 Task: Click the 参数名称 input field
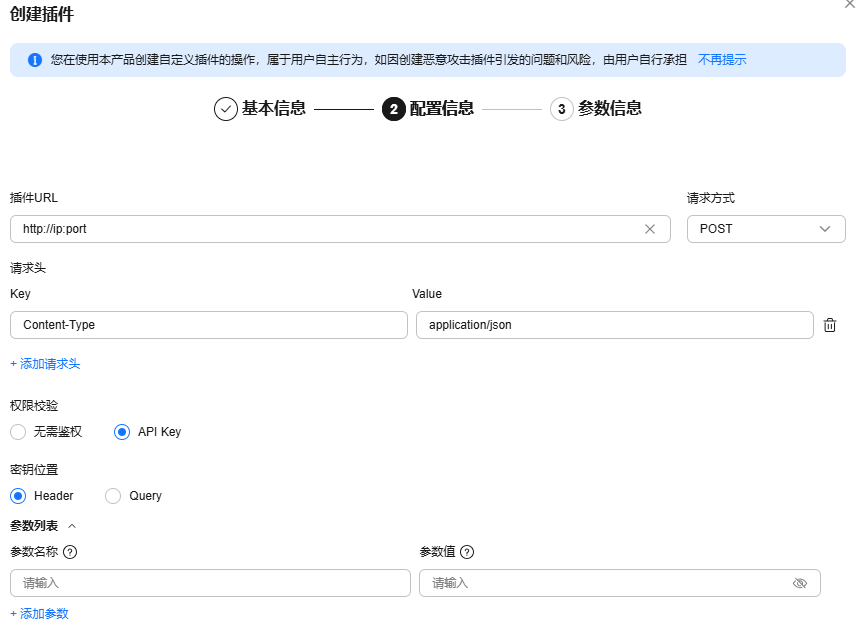pyautogui.click(x=210, y=583)
